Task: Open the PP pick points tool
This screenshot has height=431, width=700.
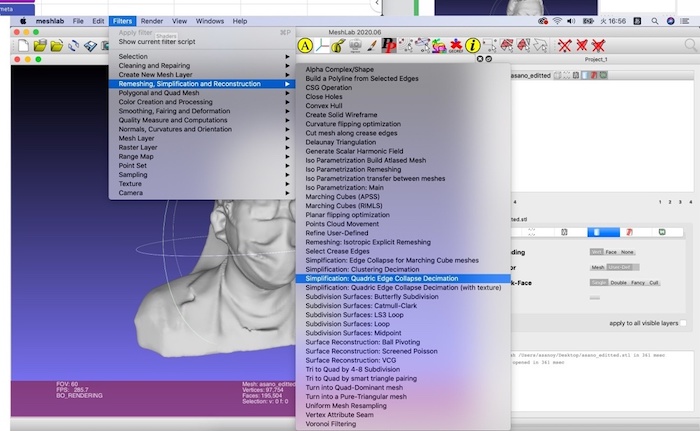Action: (389, 46)
